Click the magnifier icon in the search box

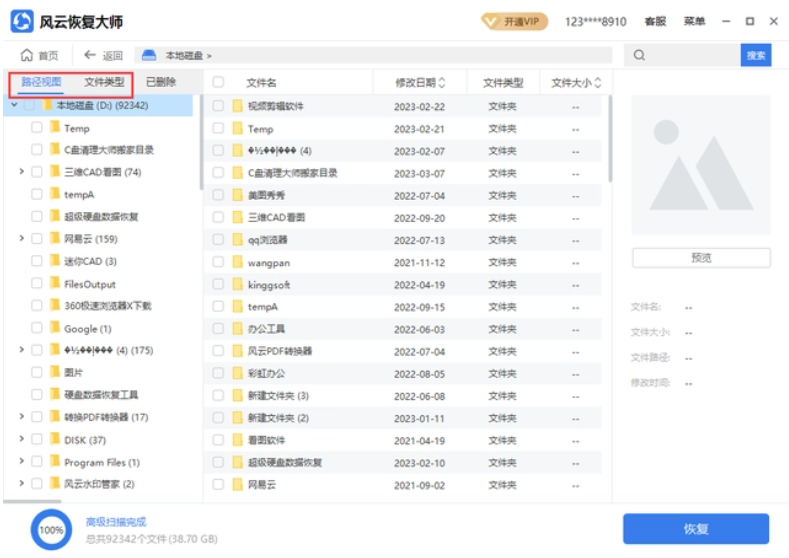click(x=639, y=55)
